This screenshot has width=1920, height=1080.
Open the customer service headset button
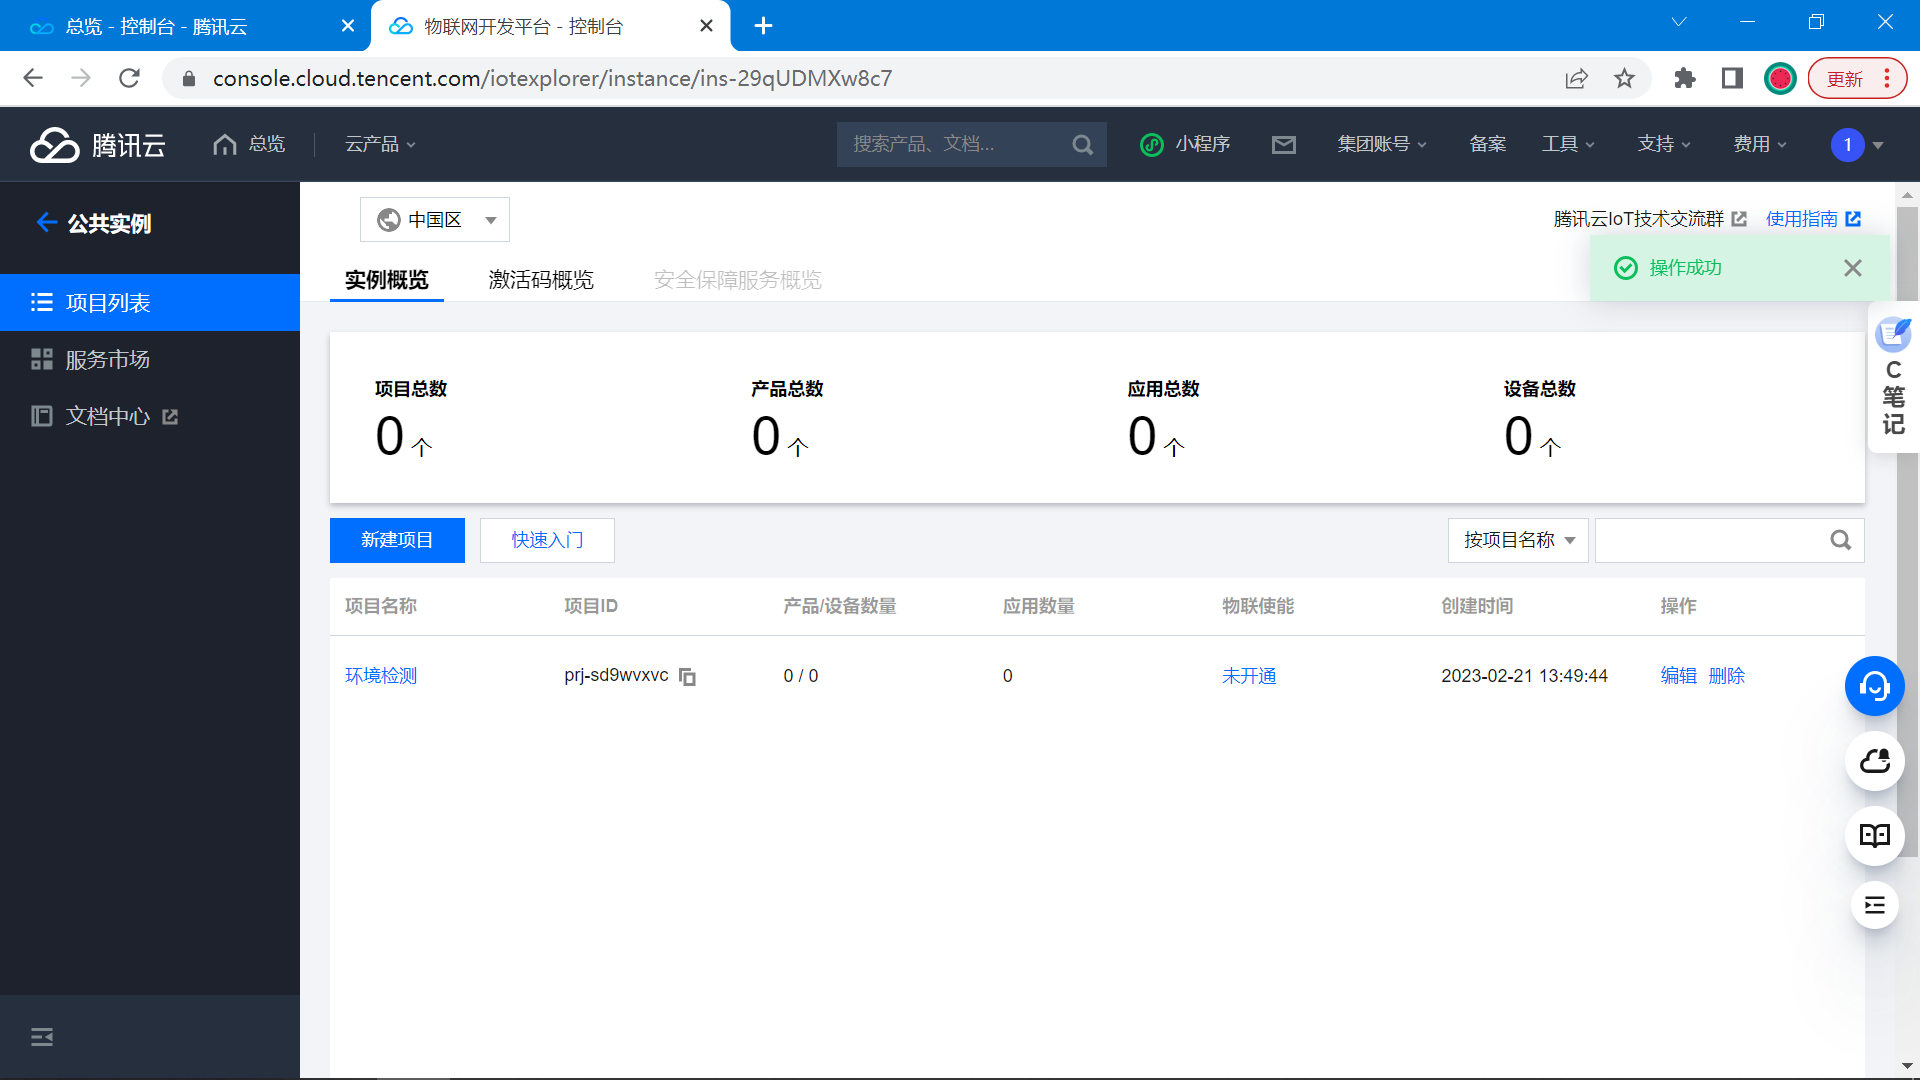point(1874,686)
